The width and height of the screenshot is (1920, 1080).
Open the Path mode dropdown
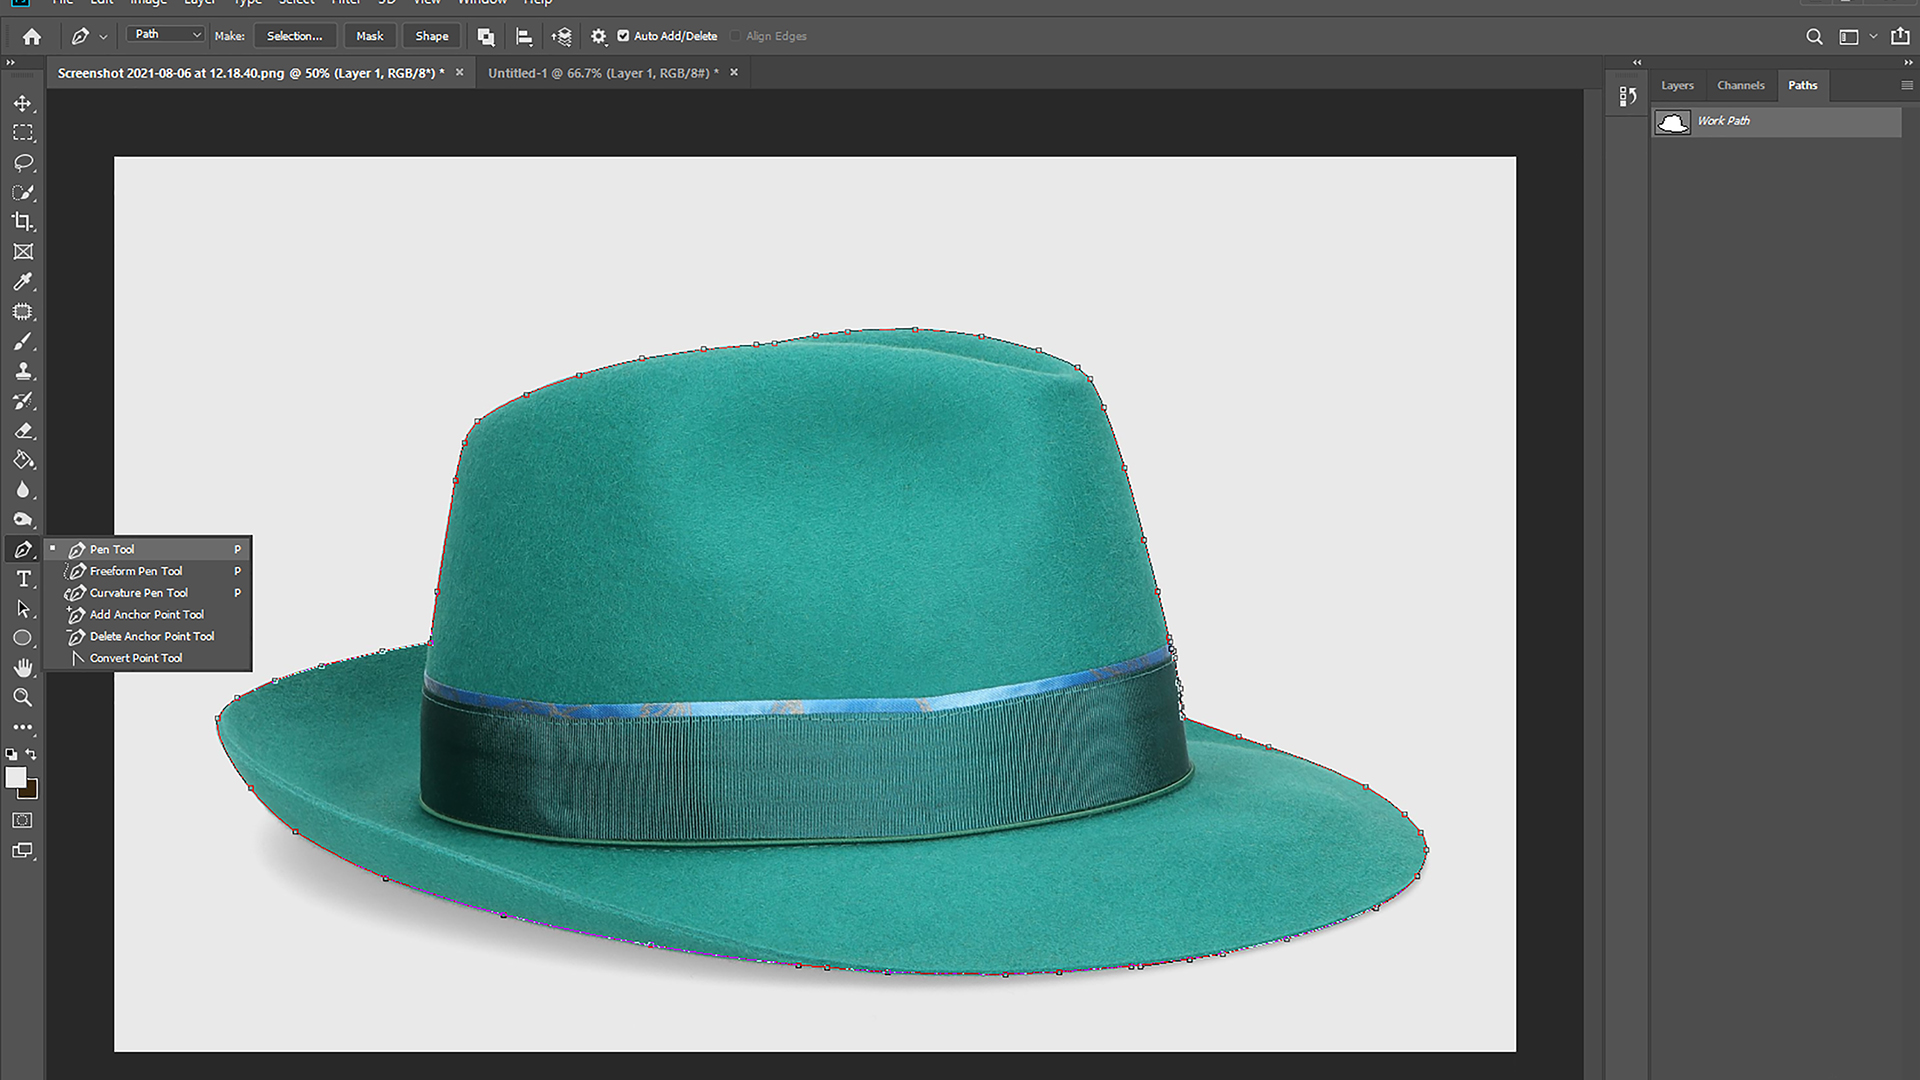(x=167, y=35)
